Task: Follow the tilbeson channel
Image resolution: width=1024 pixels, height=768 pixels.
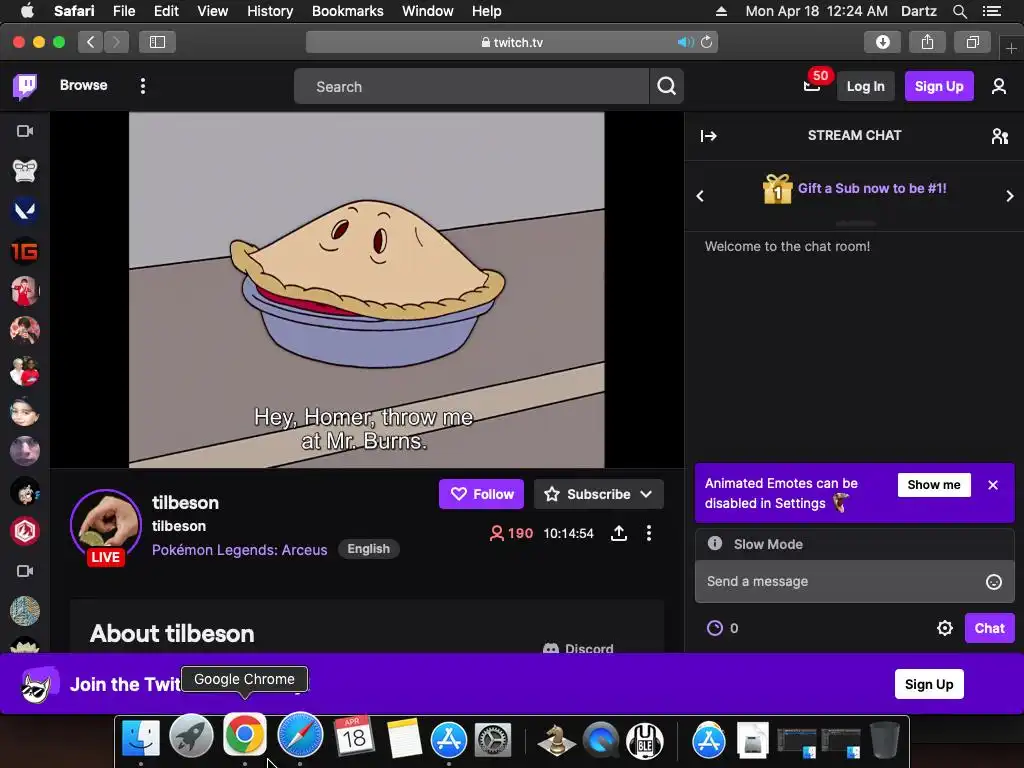Action: pyautogui.click(x=481, y=494)
